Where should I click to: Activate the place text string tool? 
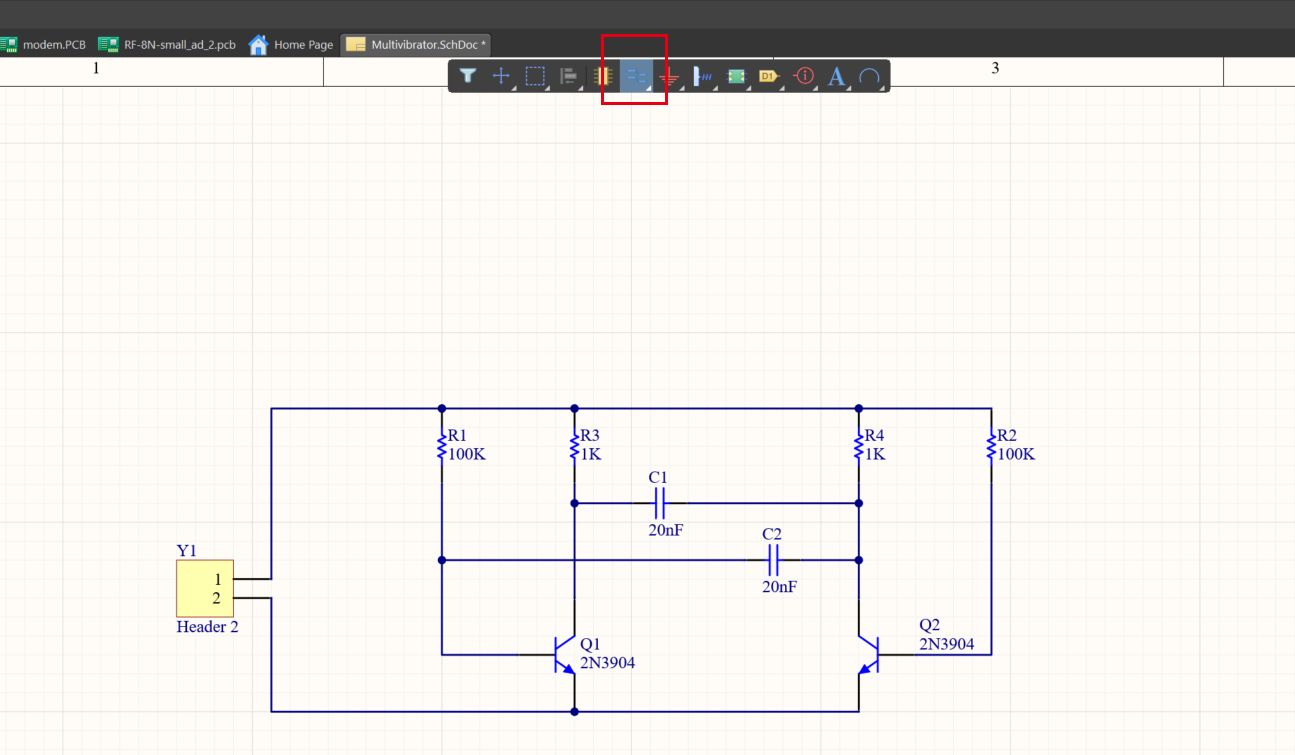[836, 75]
